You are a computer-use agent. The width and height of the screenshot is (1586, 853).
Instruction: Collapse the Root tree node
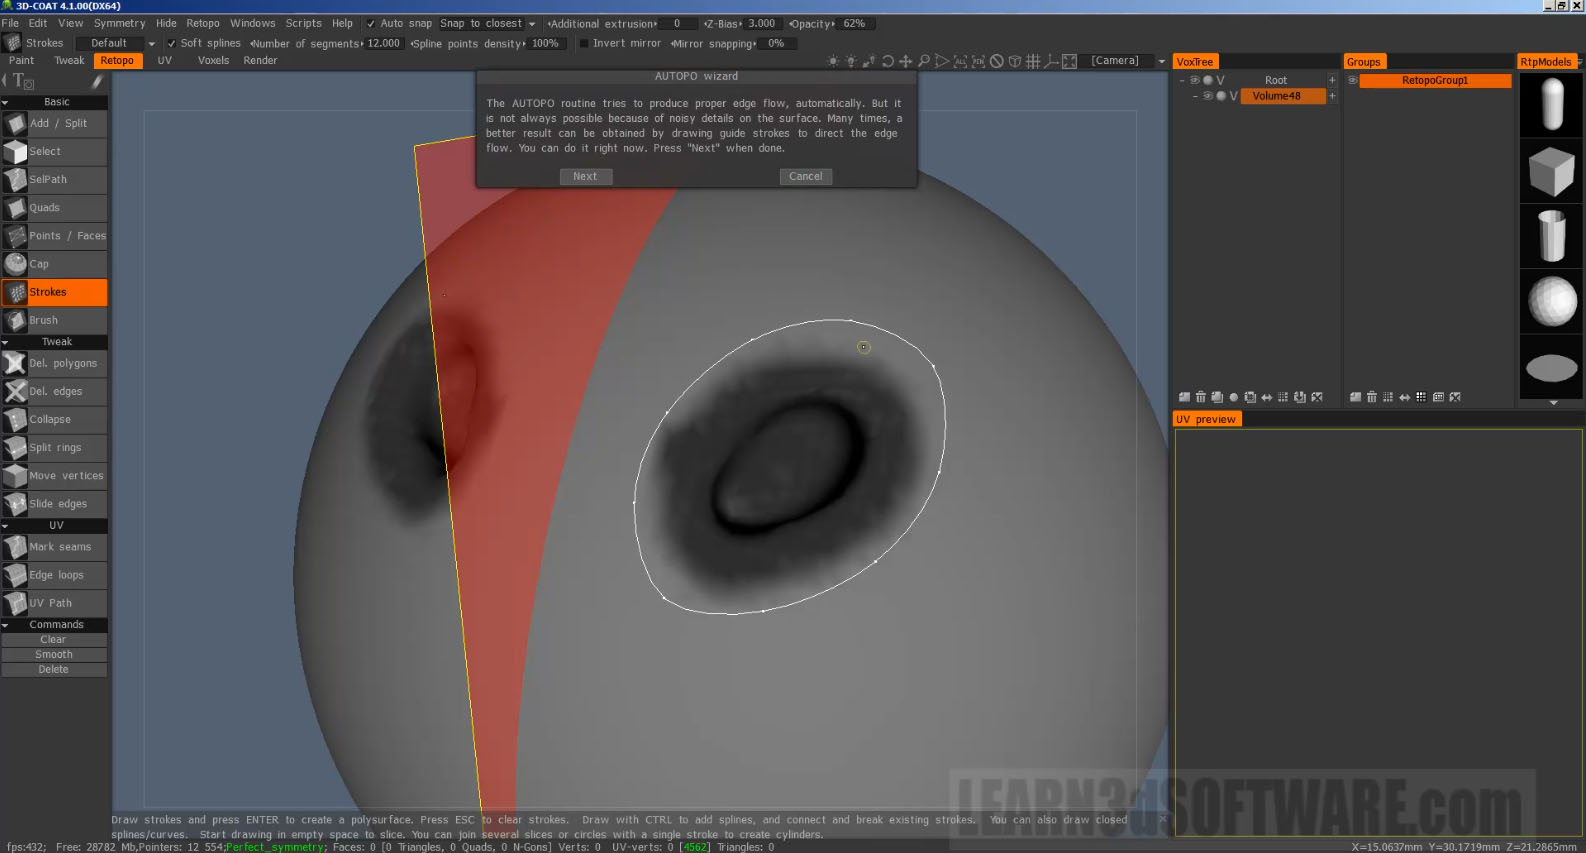(1182, 80)
